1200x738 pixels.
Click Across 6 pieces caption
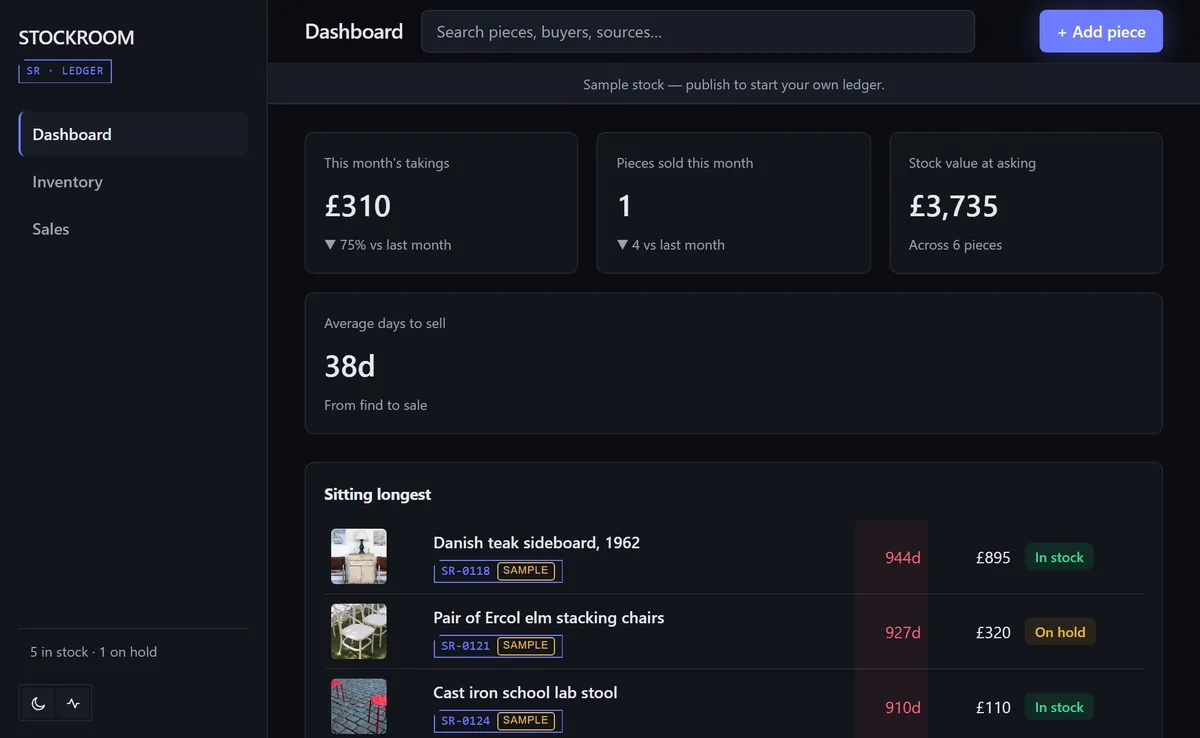click(955, 245)
